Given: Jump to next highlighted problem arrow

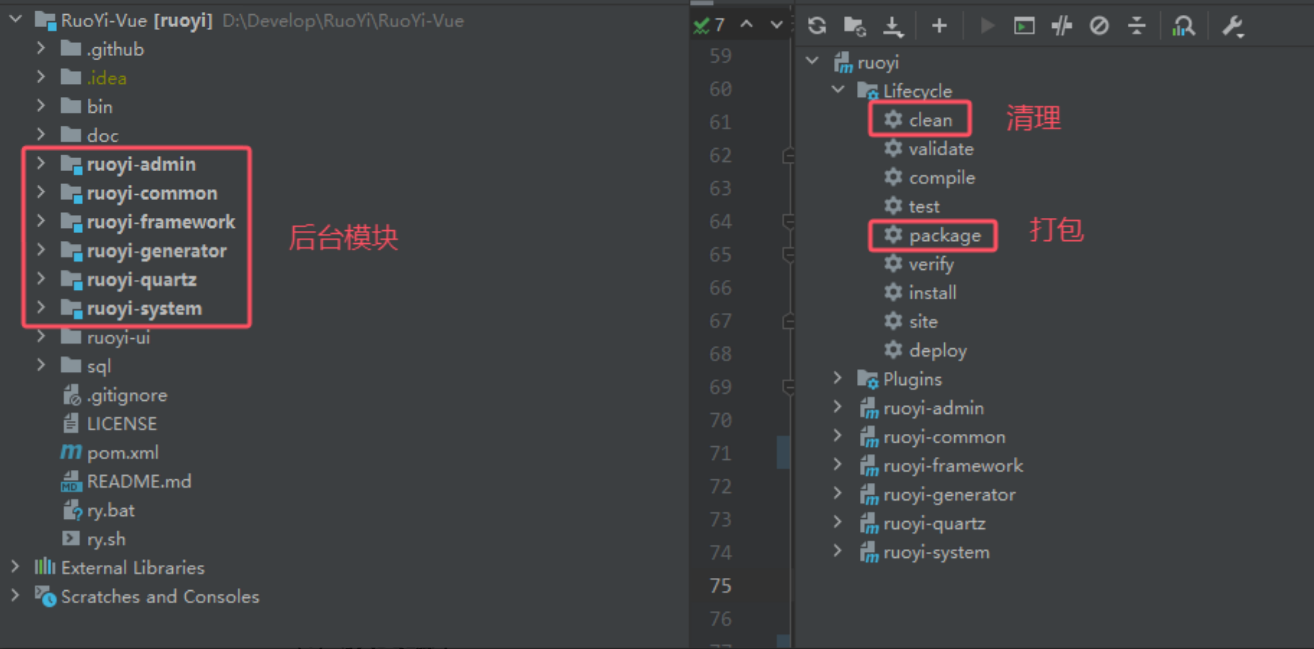Looking at the screenshot, I should [776, 25].
